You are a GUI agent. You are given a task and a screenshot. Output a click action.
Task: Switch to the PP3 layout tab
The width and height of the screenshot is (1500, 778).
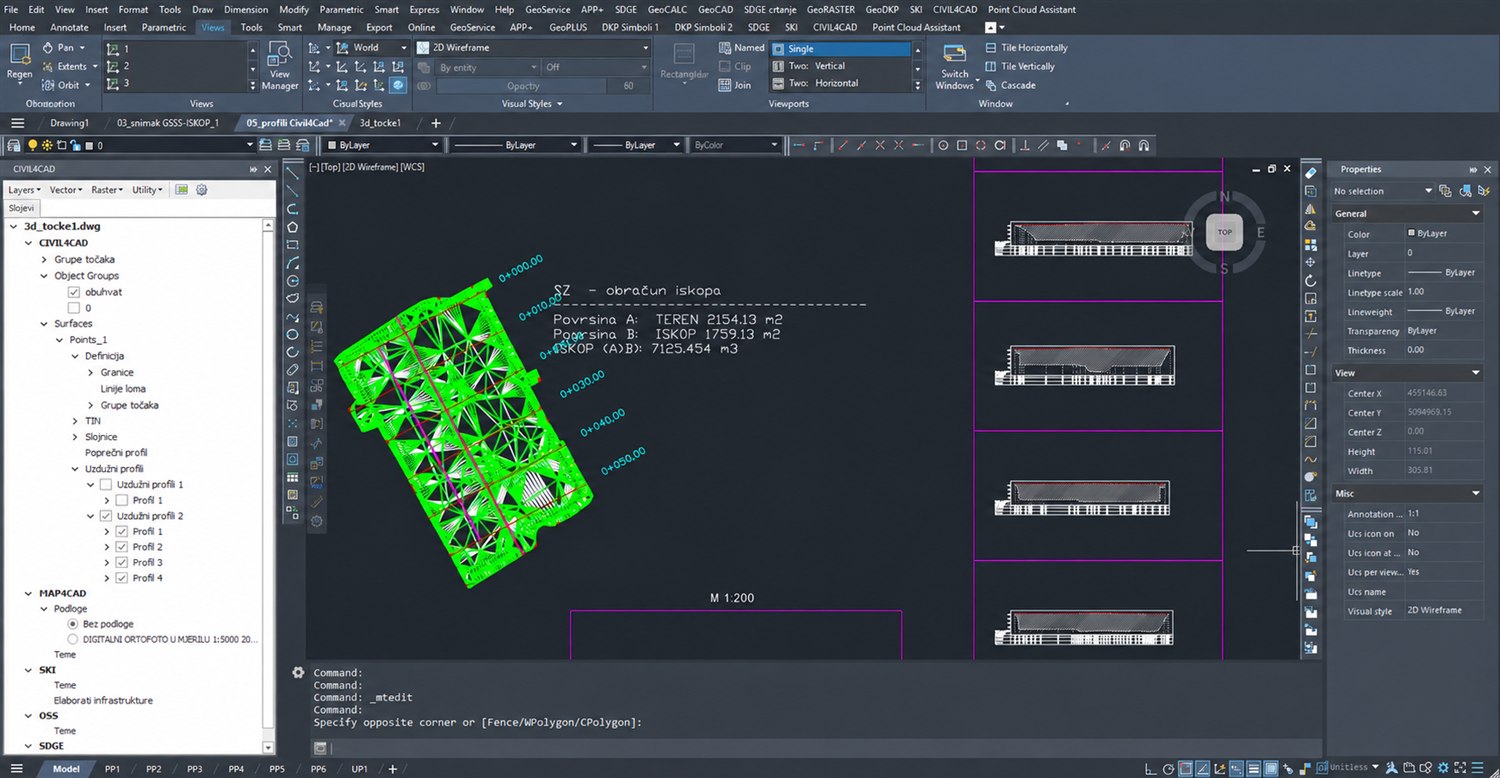(x=194, y=769)
